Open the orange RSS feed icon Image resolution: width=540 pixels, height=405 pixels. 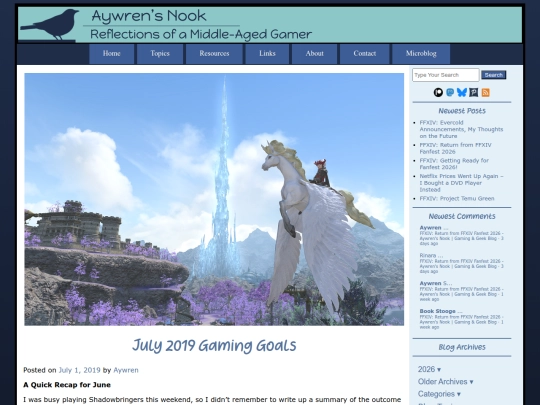click(486, 92)
